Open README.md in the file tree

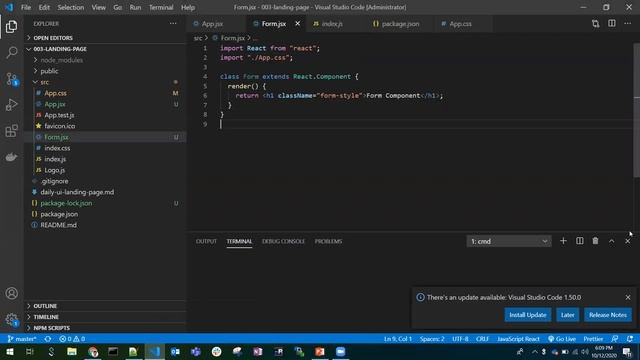point(105,225)
